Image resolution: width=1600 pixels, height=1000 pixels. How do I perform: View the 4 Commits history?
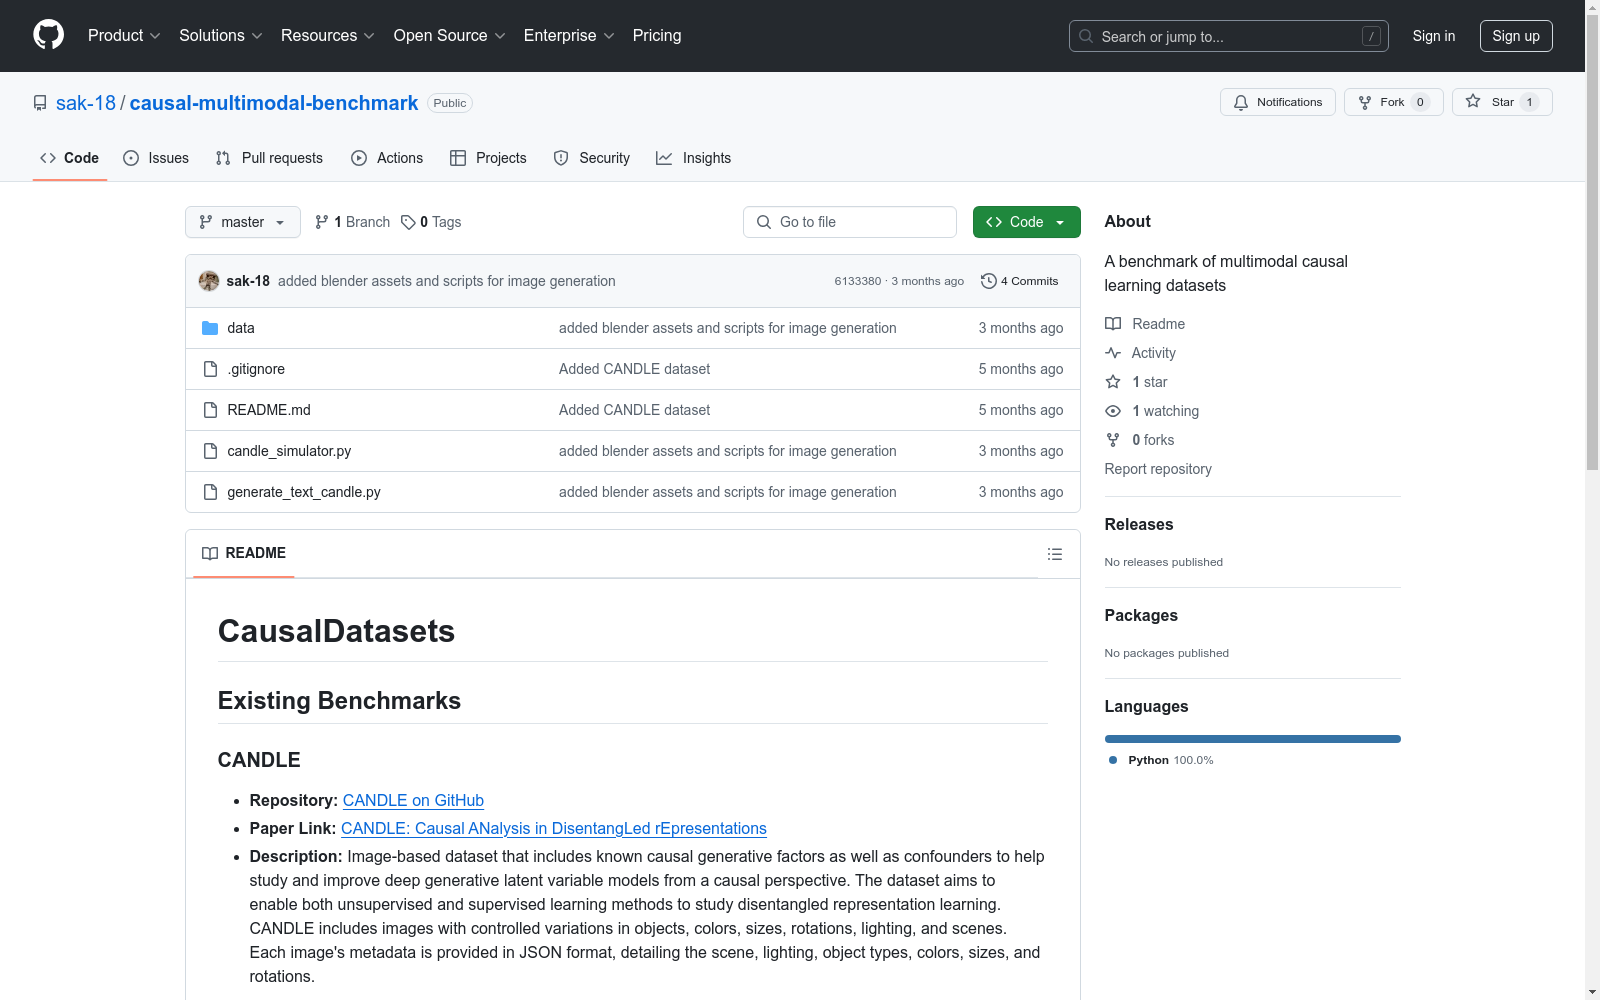[1020, 281]
